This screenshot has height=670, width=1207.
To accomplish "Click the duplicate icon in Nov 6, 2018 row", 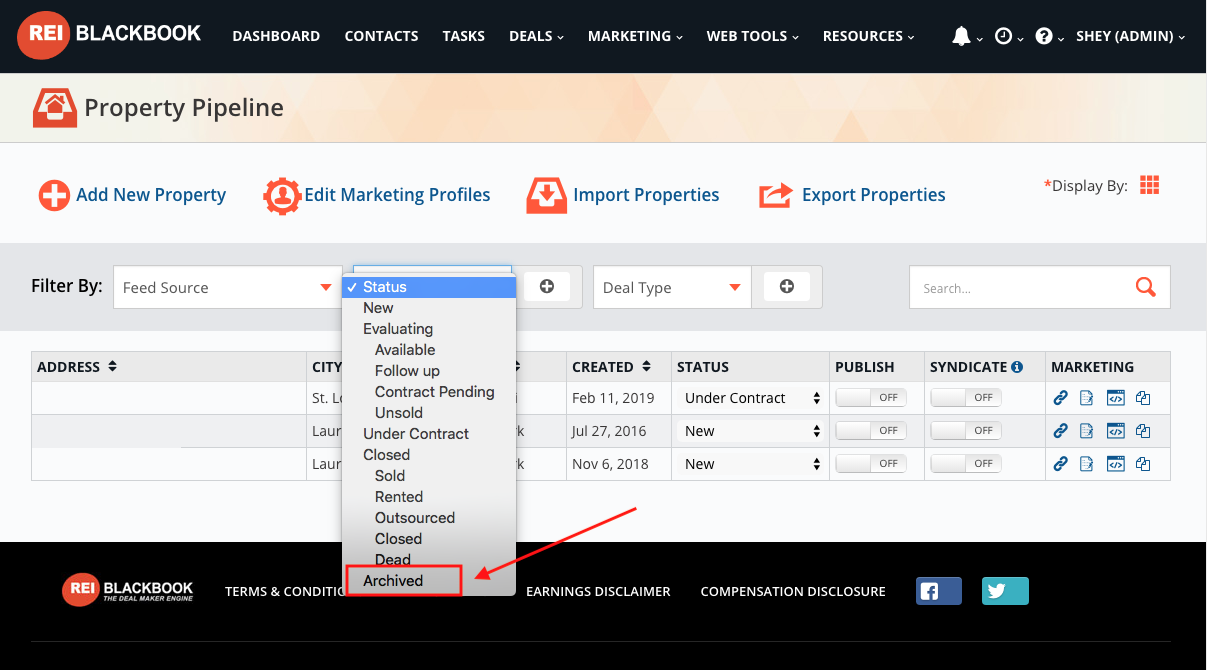I will point(1143,464).
